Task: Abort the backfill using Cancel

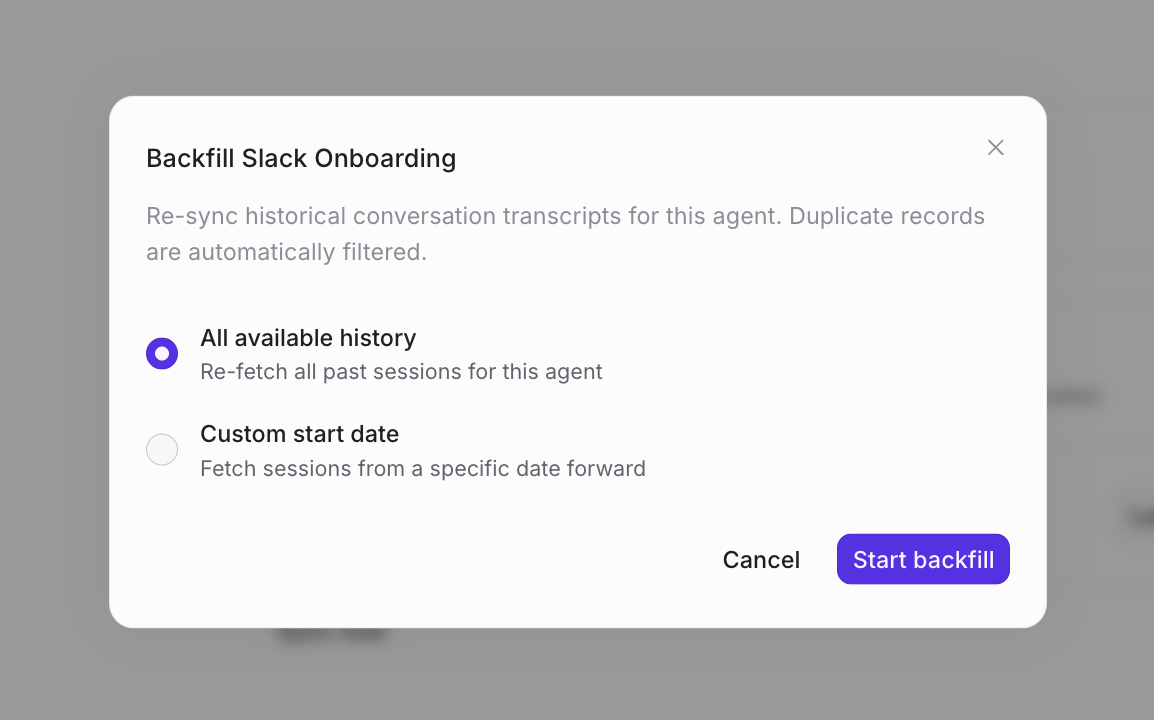Action: coord(761,560)
